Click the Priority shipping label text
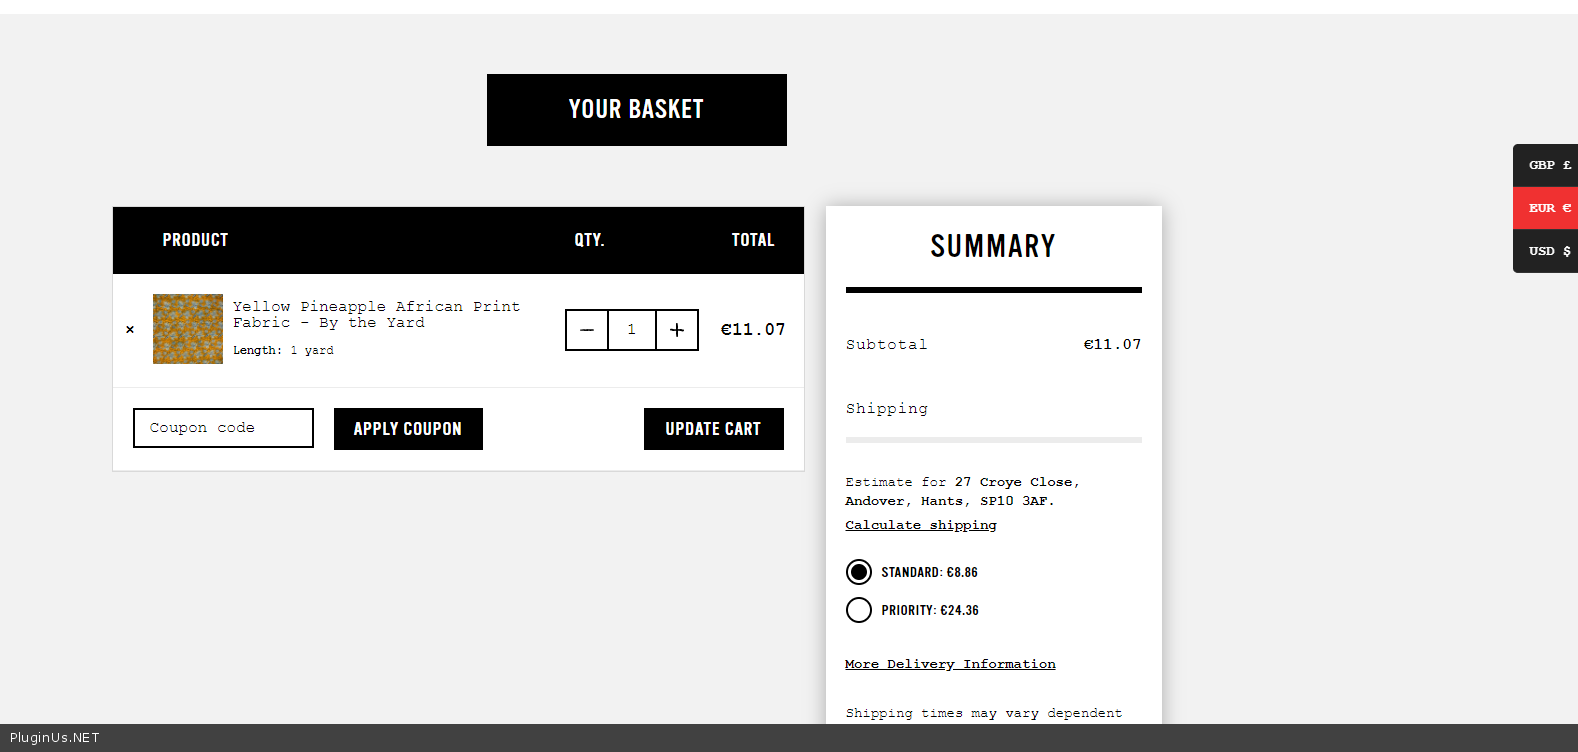1578x752 pixels. [930, 610]
